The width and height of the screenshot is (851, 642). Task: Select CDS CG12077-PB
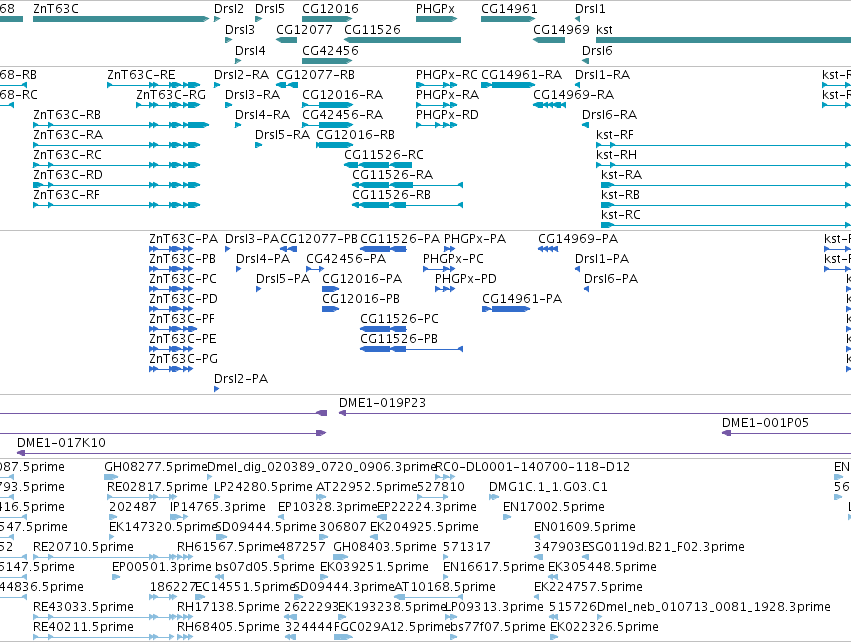319,239
